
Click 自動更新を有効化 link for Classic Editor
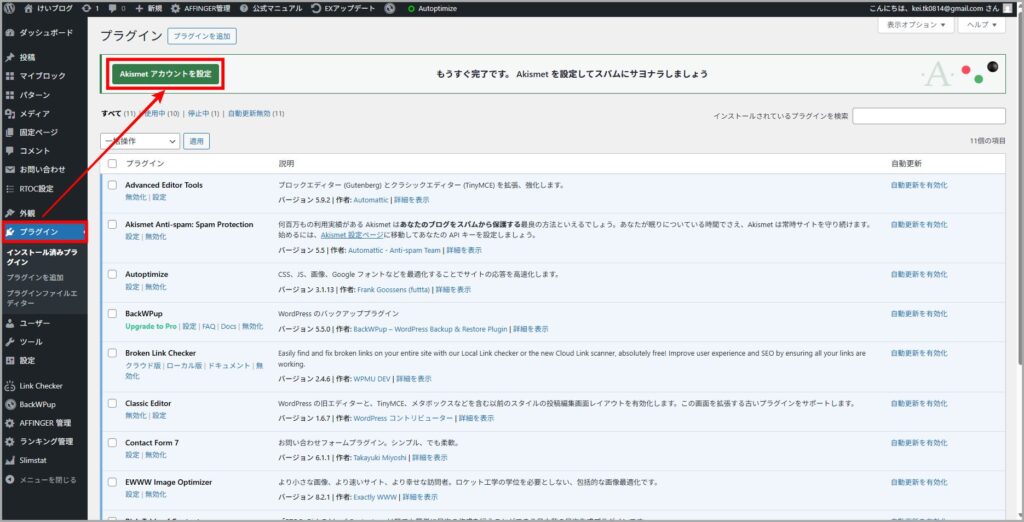pyautogui.click(x=919, y=403)
